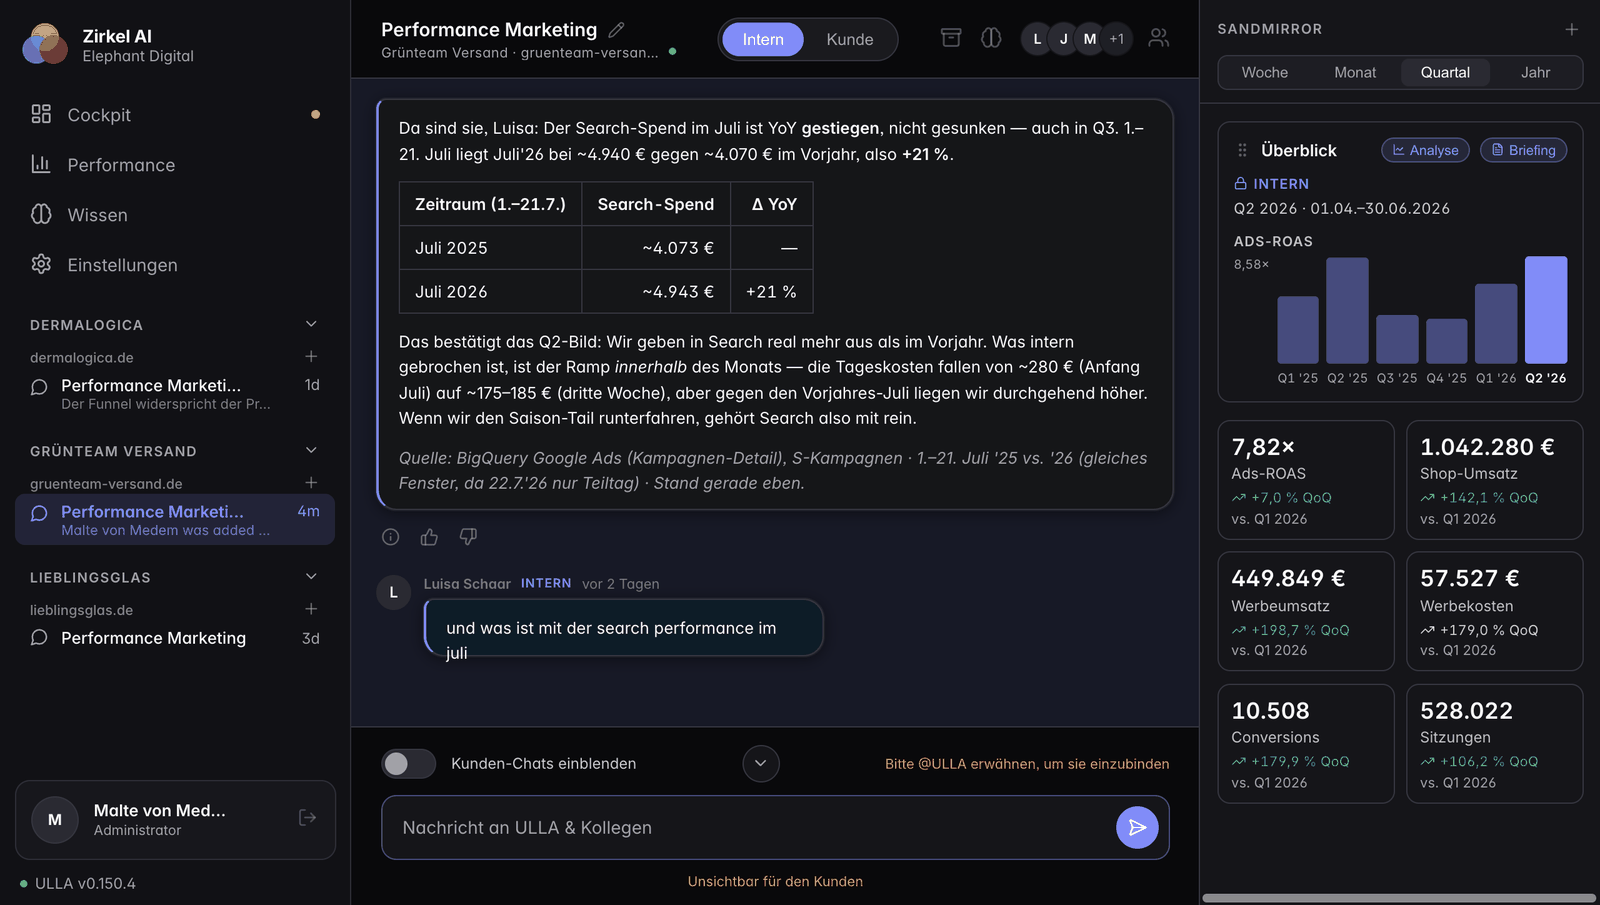The height and width of the screenshot is (905, 1600).
Task: Click the '~4.943 €' table cell
Action: [656, 291]
